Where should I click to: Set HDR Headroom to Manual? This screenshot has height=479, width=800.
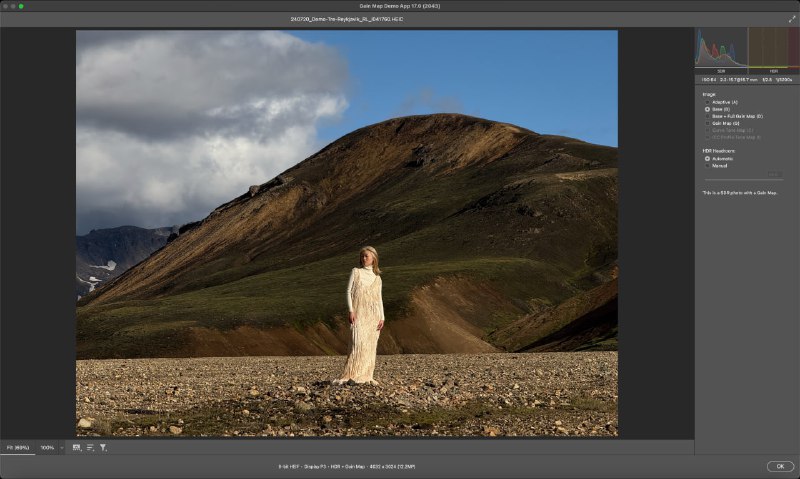click(716, 166)
